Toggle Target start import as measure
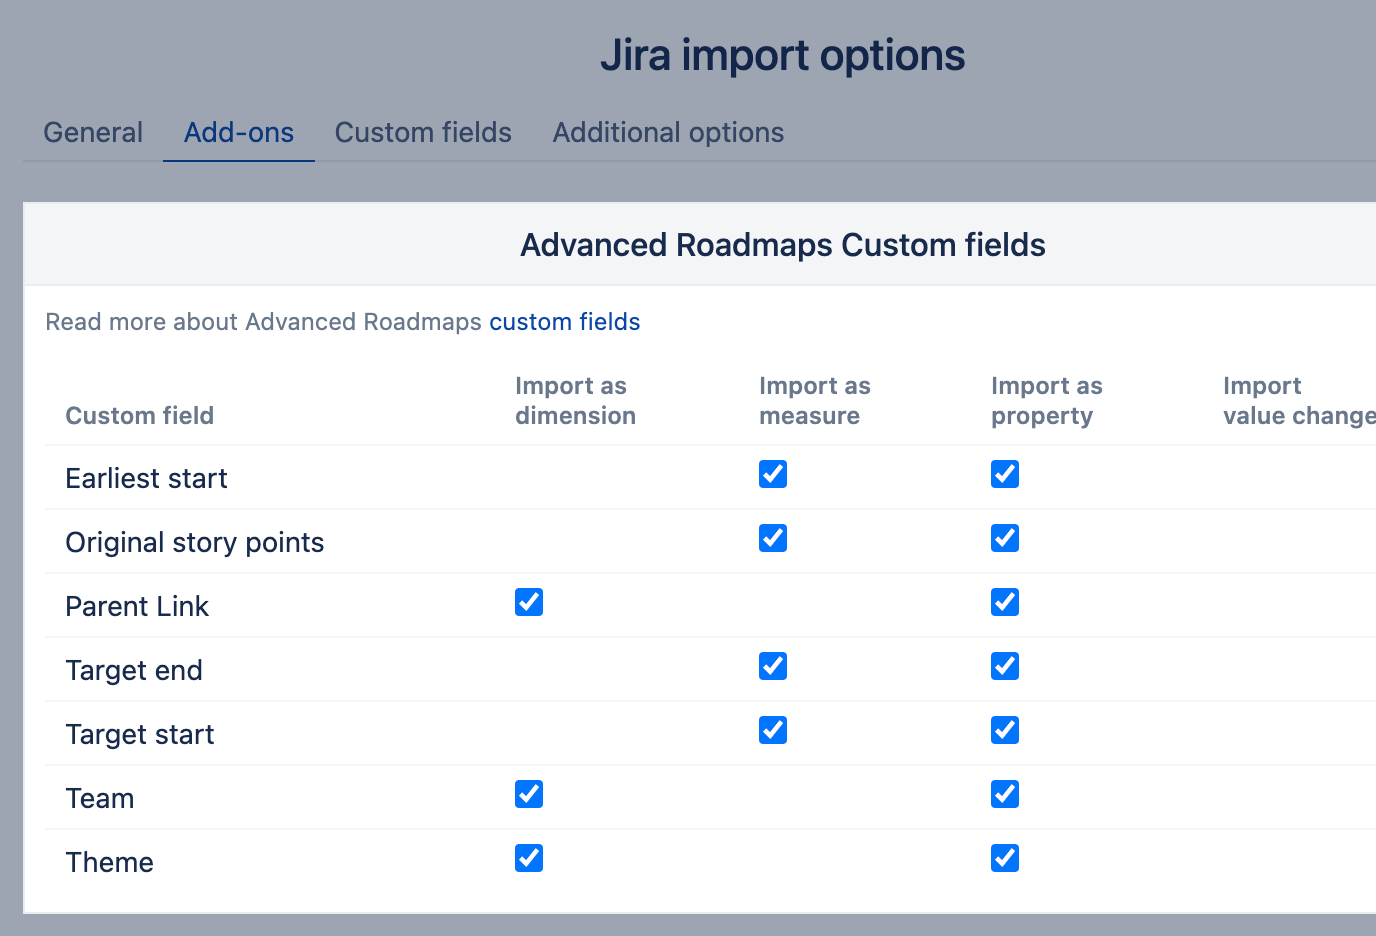This screenshot has height=936, width=1376. [773, 730]
